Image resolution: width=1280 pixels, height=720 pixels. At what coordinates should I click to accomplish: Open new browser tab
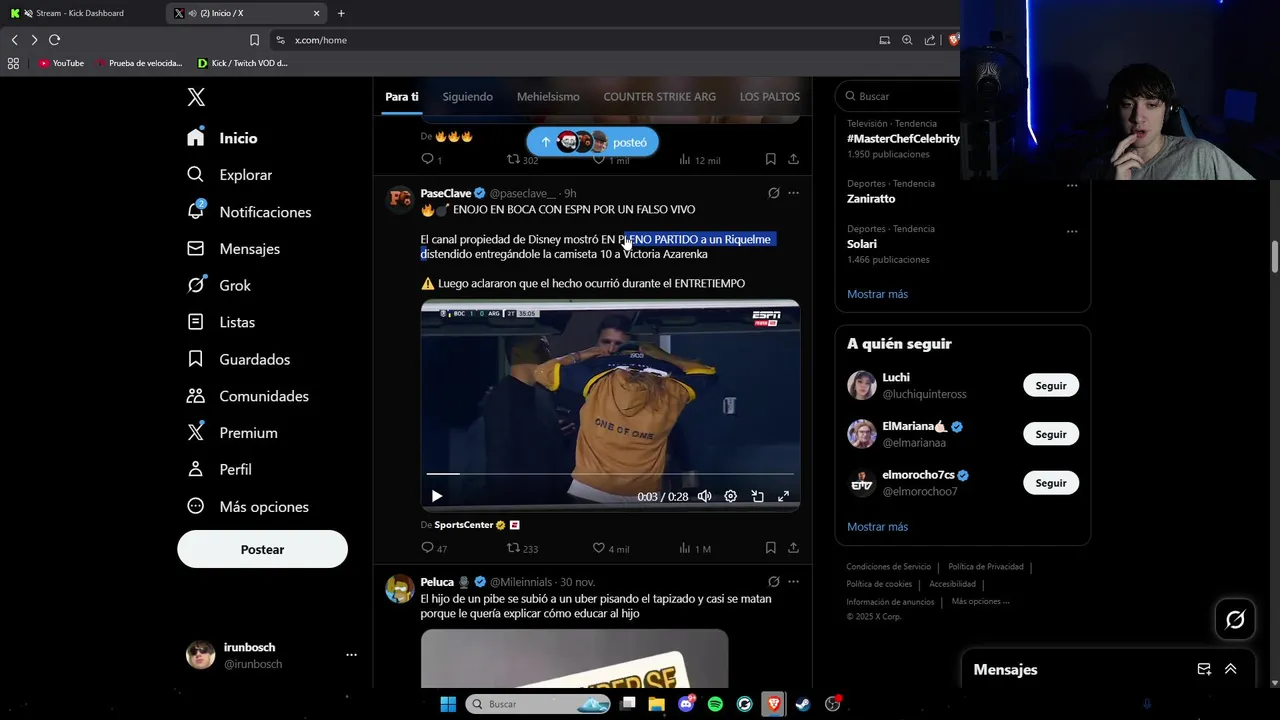(x=341, y=13)
